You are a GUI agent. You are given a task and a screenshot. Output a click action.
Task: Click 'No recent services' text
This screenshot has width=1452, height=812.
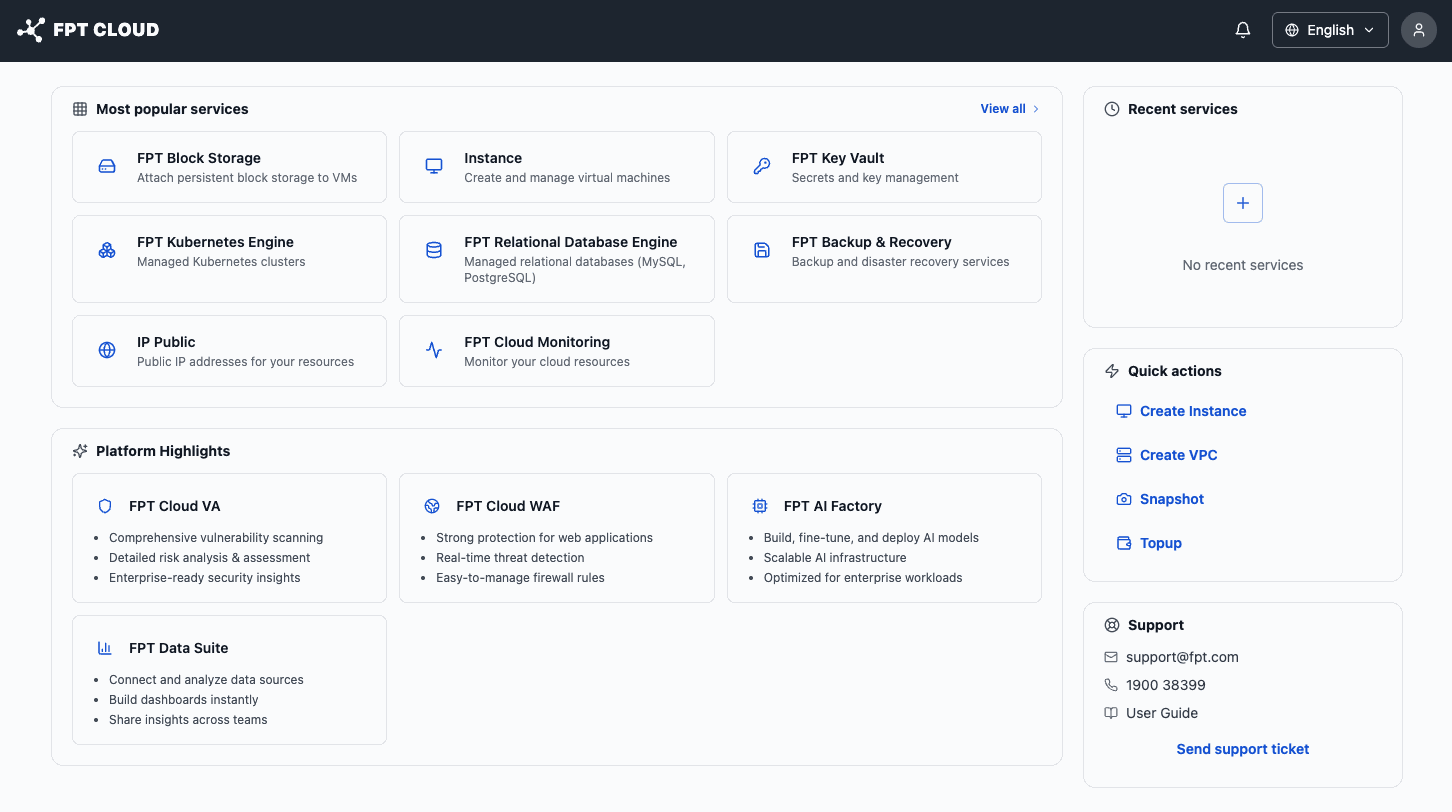pyautogui.click(x=1243, y=265)
